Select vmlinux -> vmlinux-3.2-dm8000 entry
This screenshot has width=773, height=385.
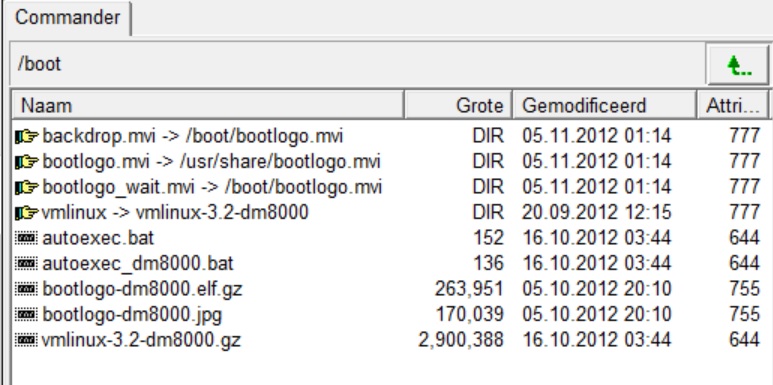[x=176, y=213]
